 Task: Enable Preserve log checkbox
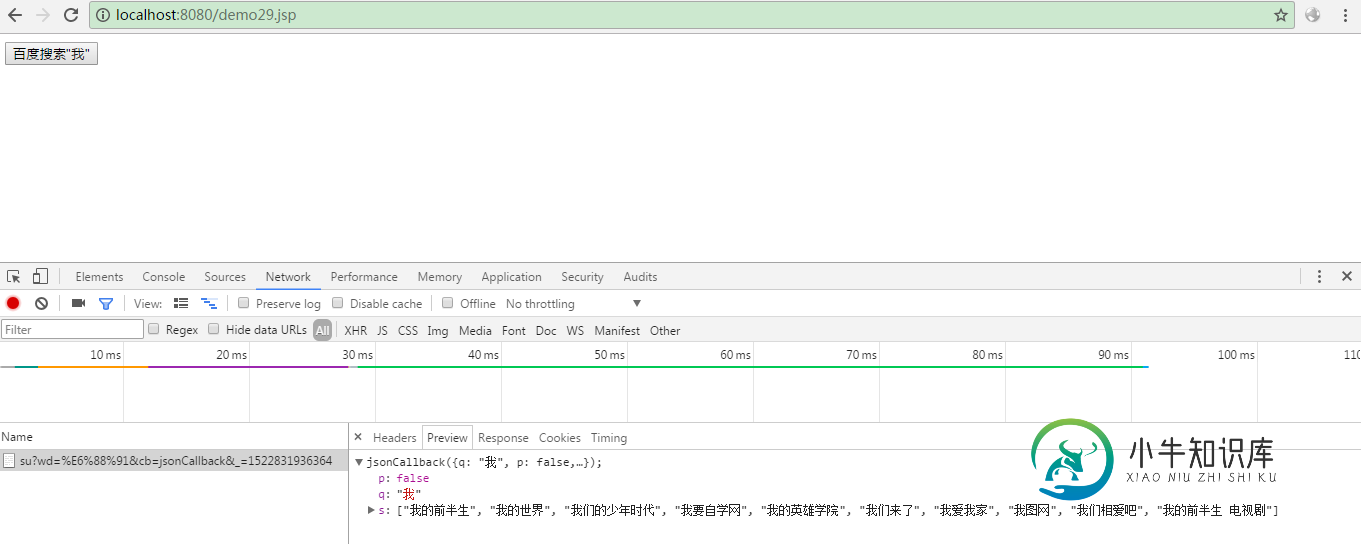click(x=243, y=303)
